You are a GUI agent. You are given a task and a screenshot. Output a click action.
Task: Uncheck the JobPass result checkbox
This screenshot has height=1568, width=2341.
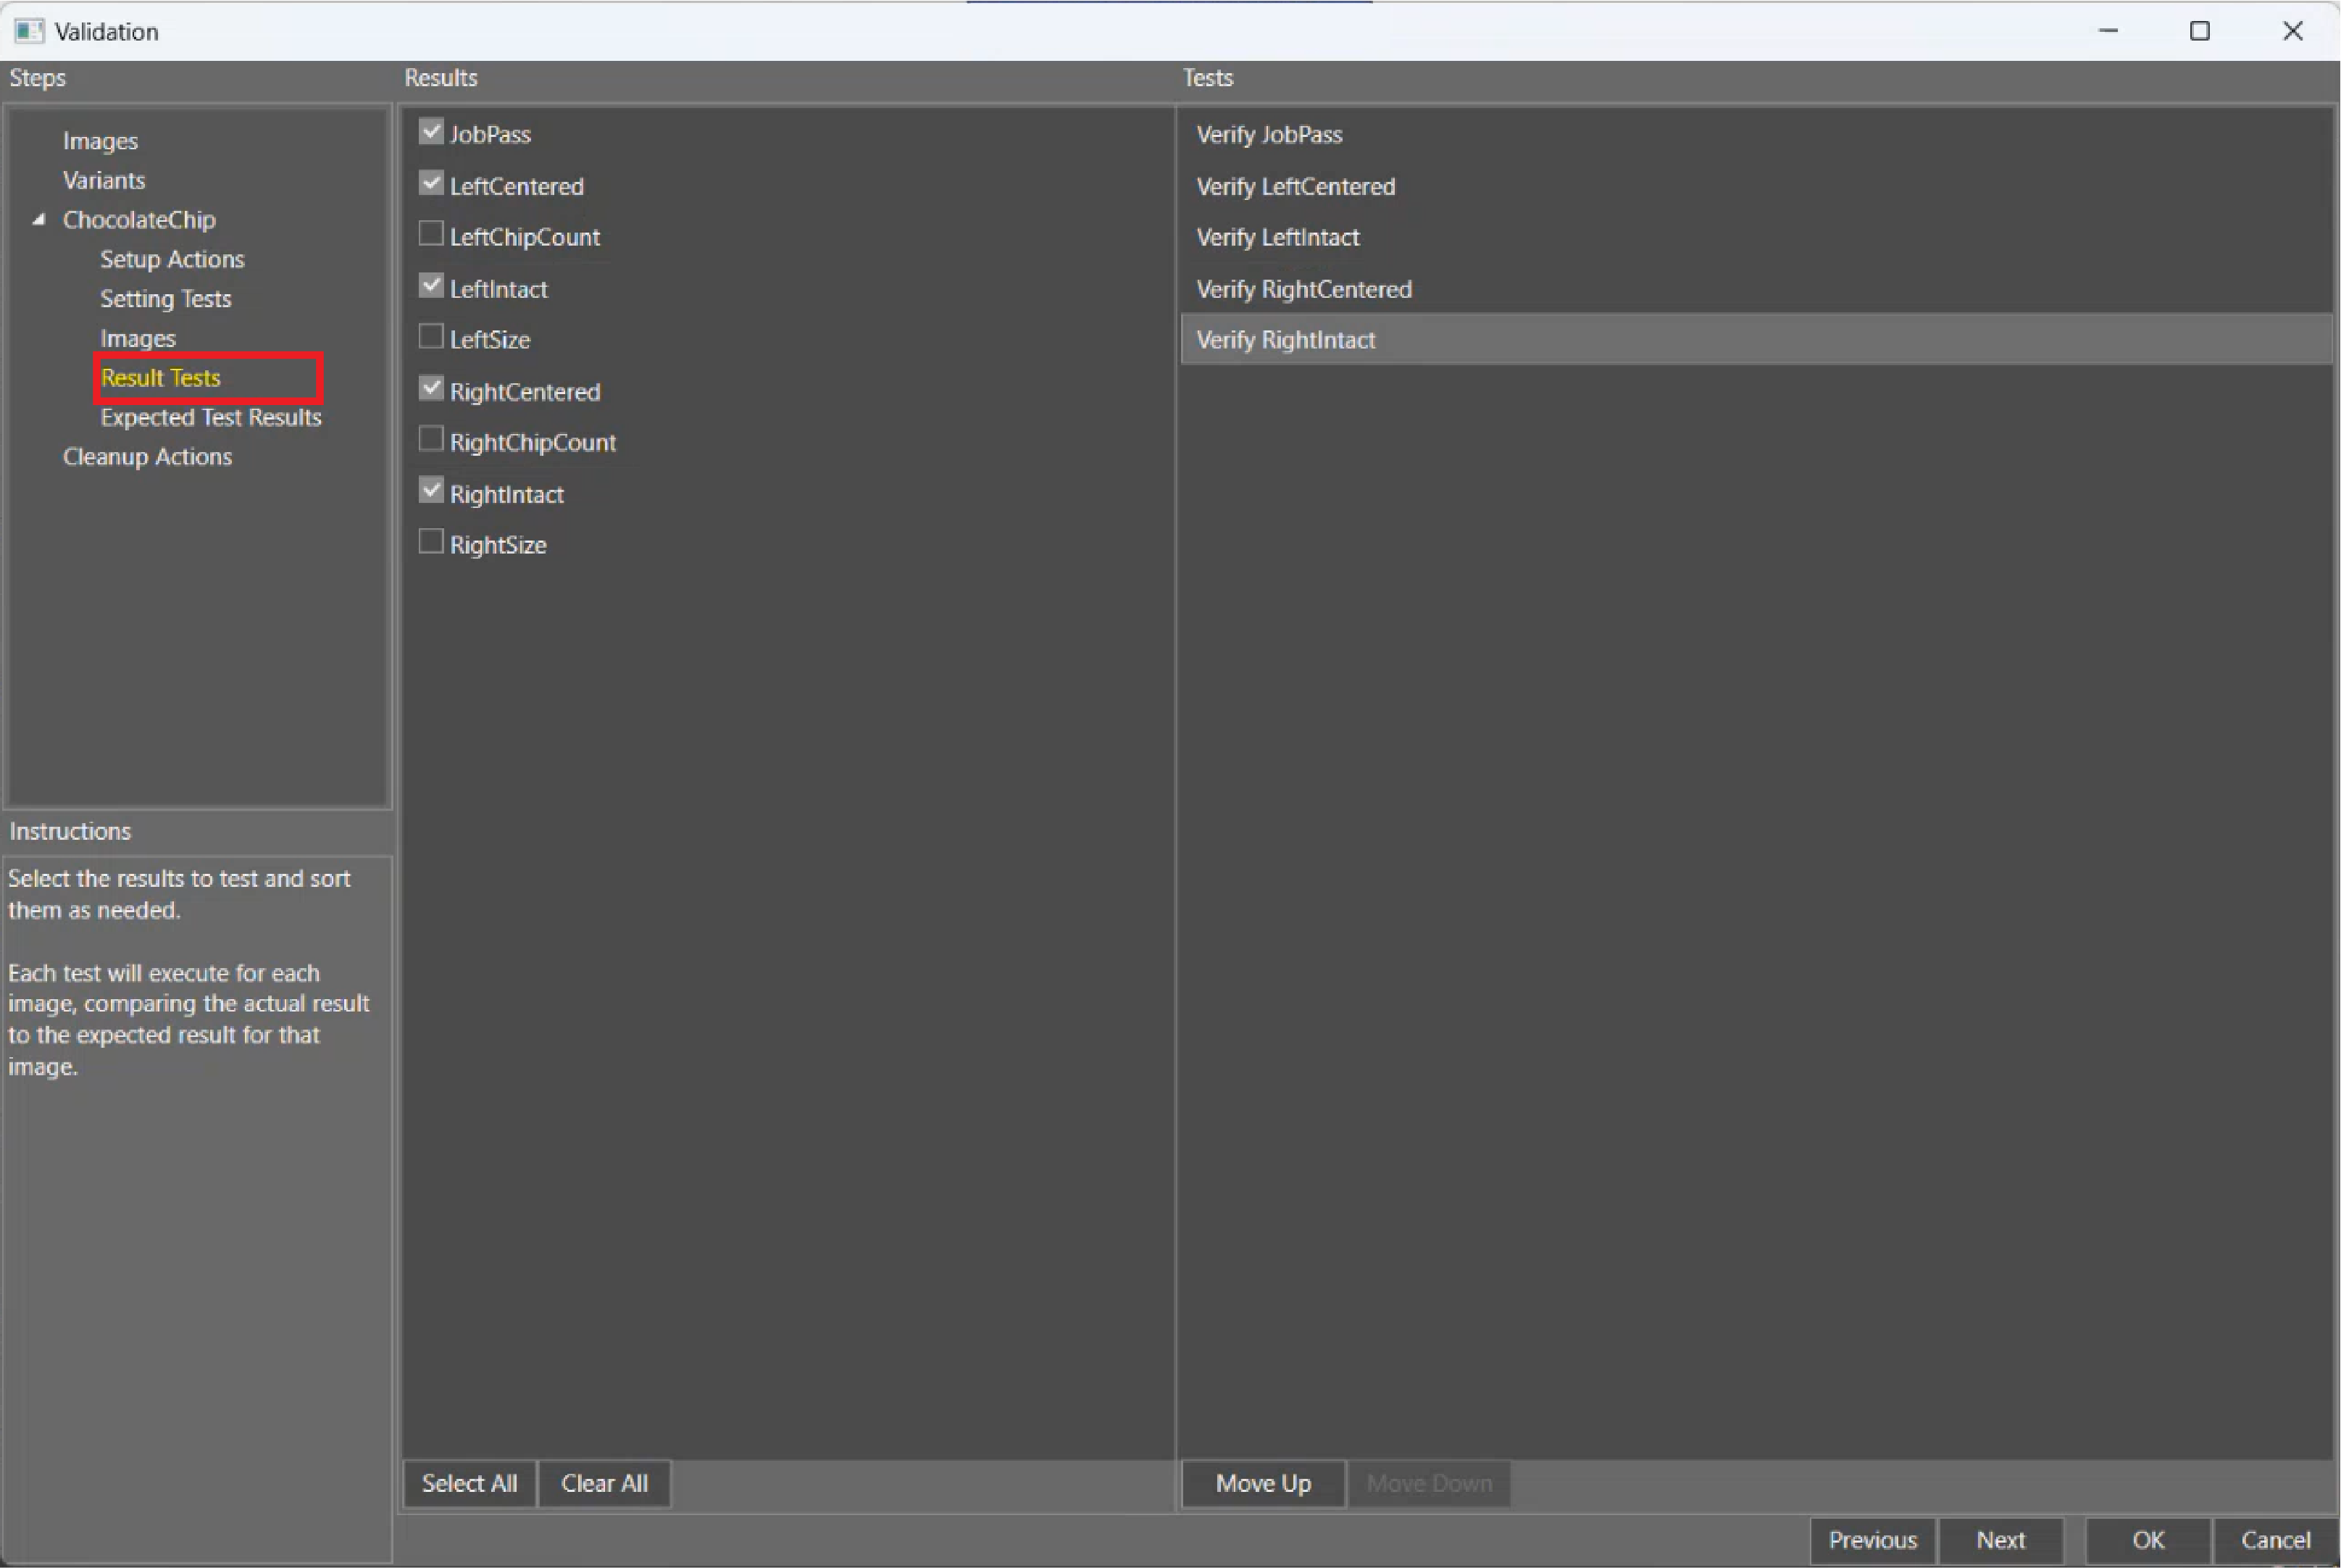tap(431, 132)
